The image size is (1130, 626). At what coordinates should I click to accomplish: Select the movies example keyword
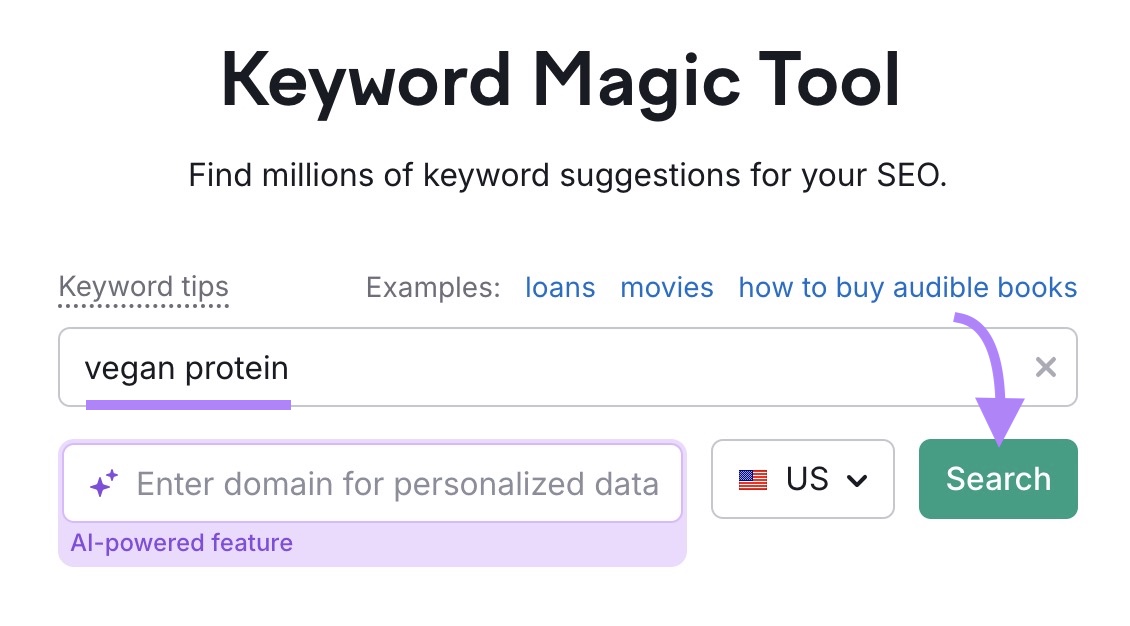tap(666, 288)
